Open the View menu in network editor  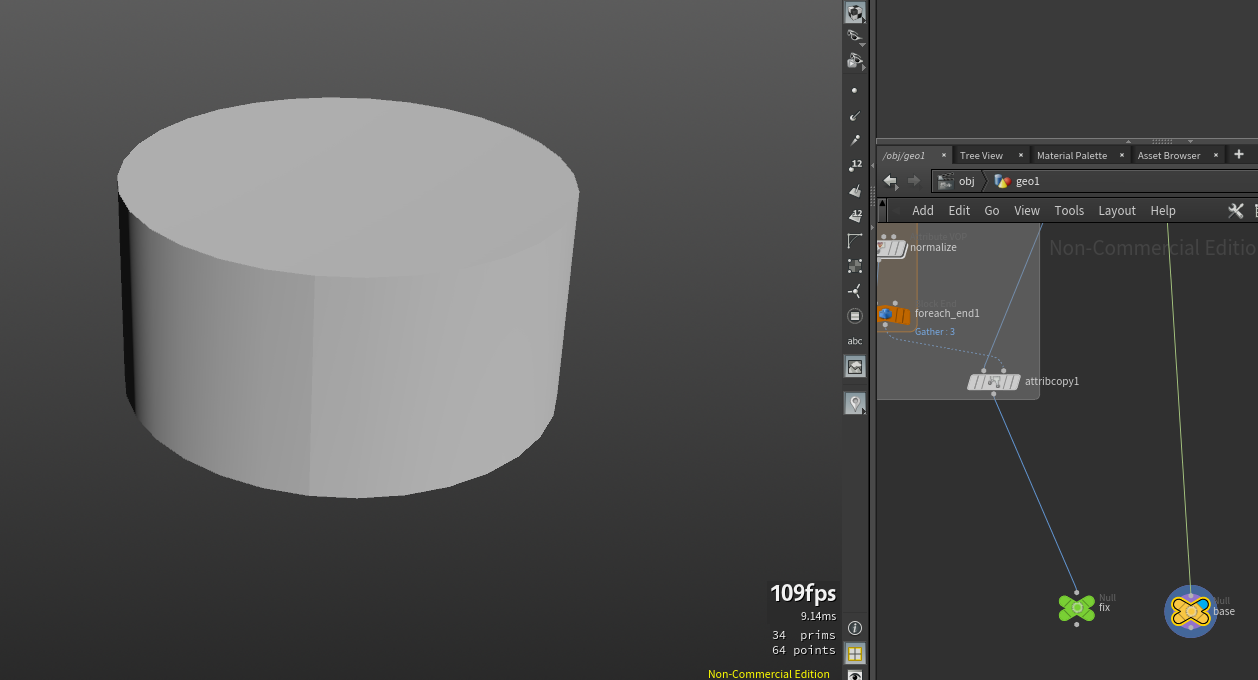point(1027,210)
